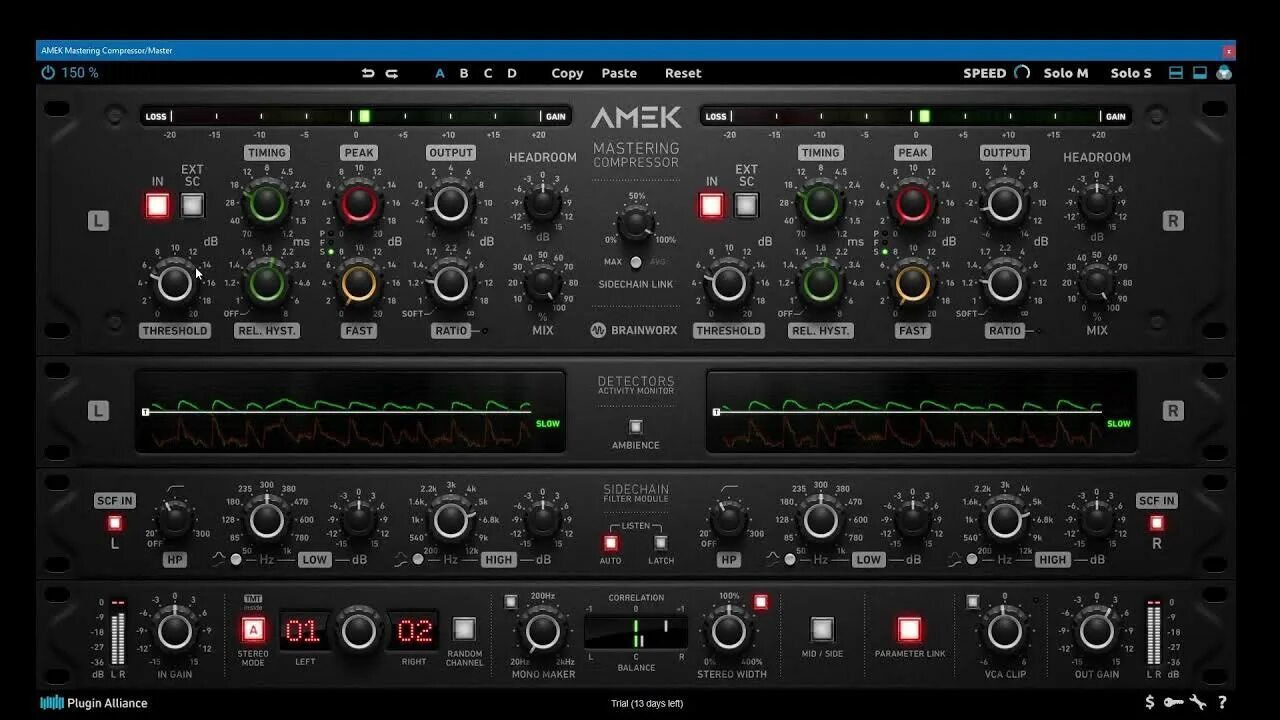Click the SIDECHAIN LINK center knob
The height and width of the screenshot is (720, 1280).
coord(636,224)
